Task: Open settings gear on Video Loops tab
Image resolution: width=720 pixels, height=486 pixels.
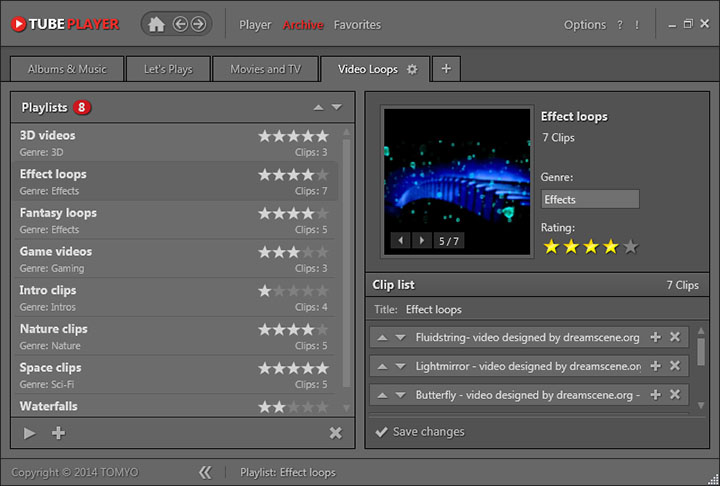Action: [x=412, y=69]
